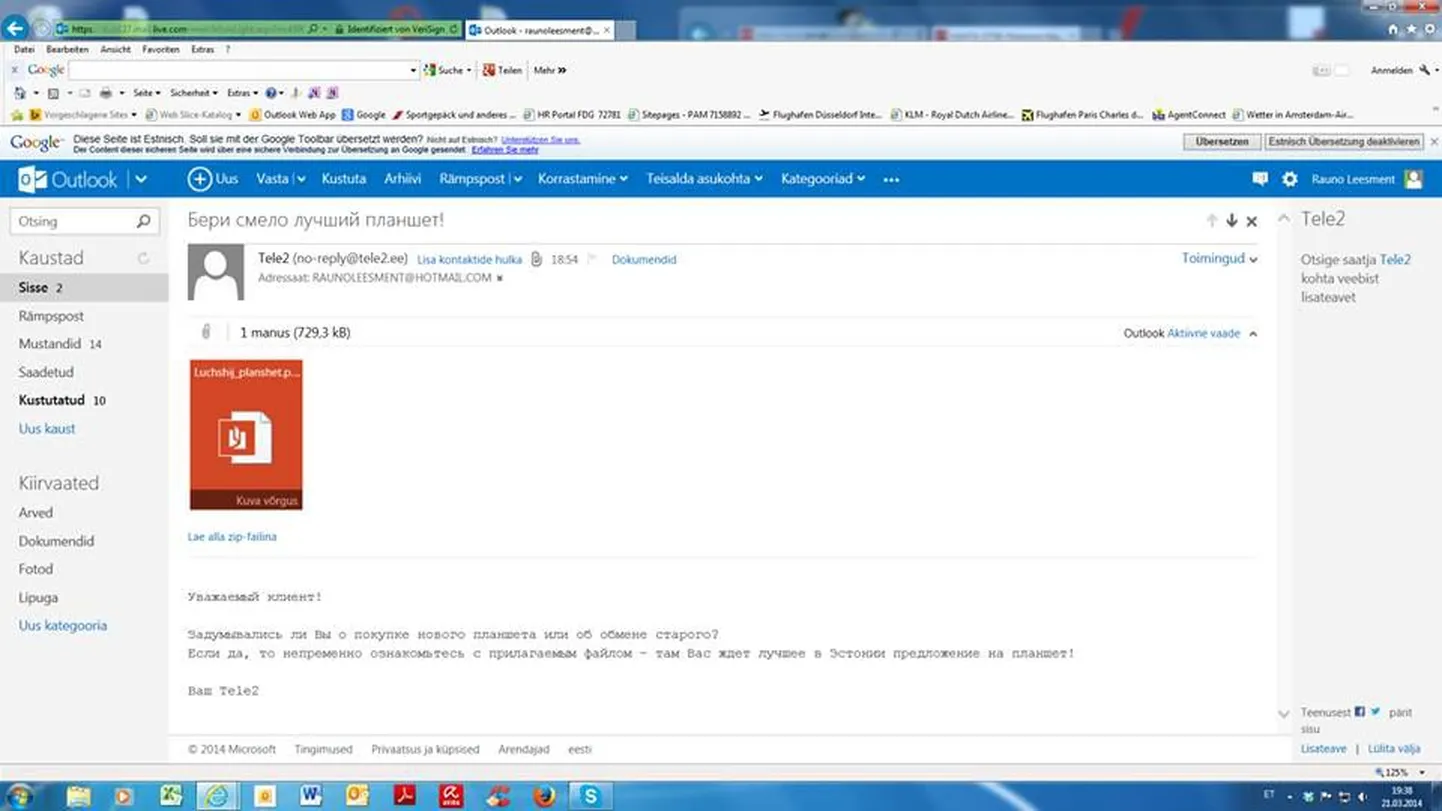This screenshot has height=811, width=1442.
Task: Open the Datei menu
Action: pos(24,49)
